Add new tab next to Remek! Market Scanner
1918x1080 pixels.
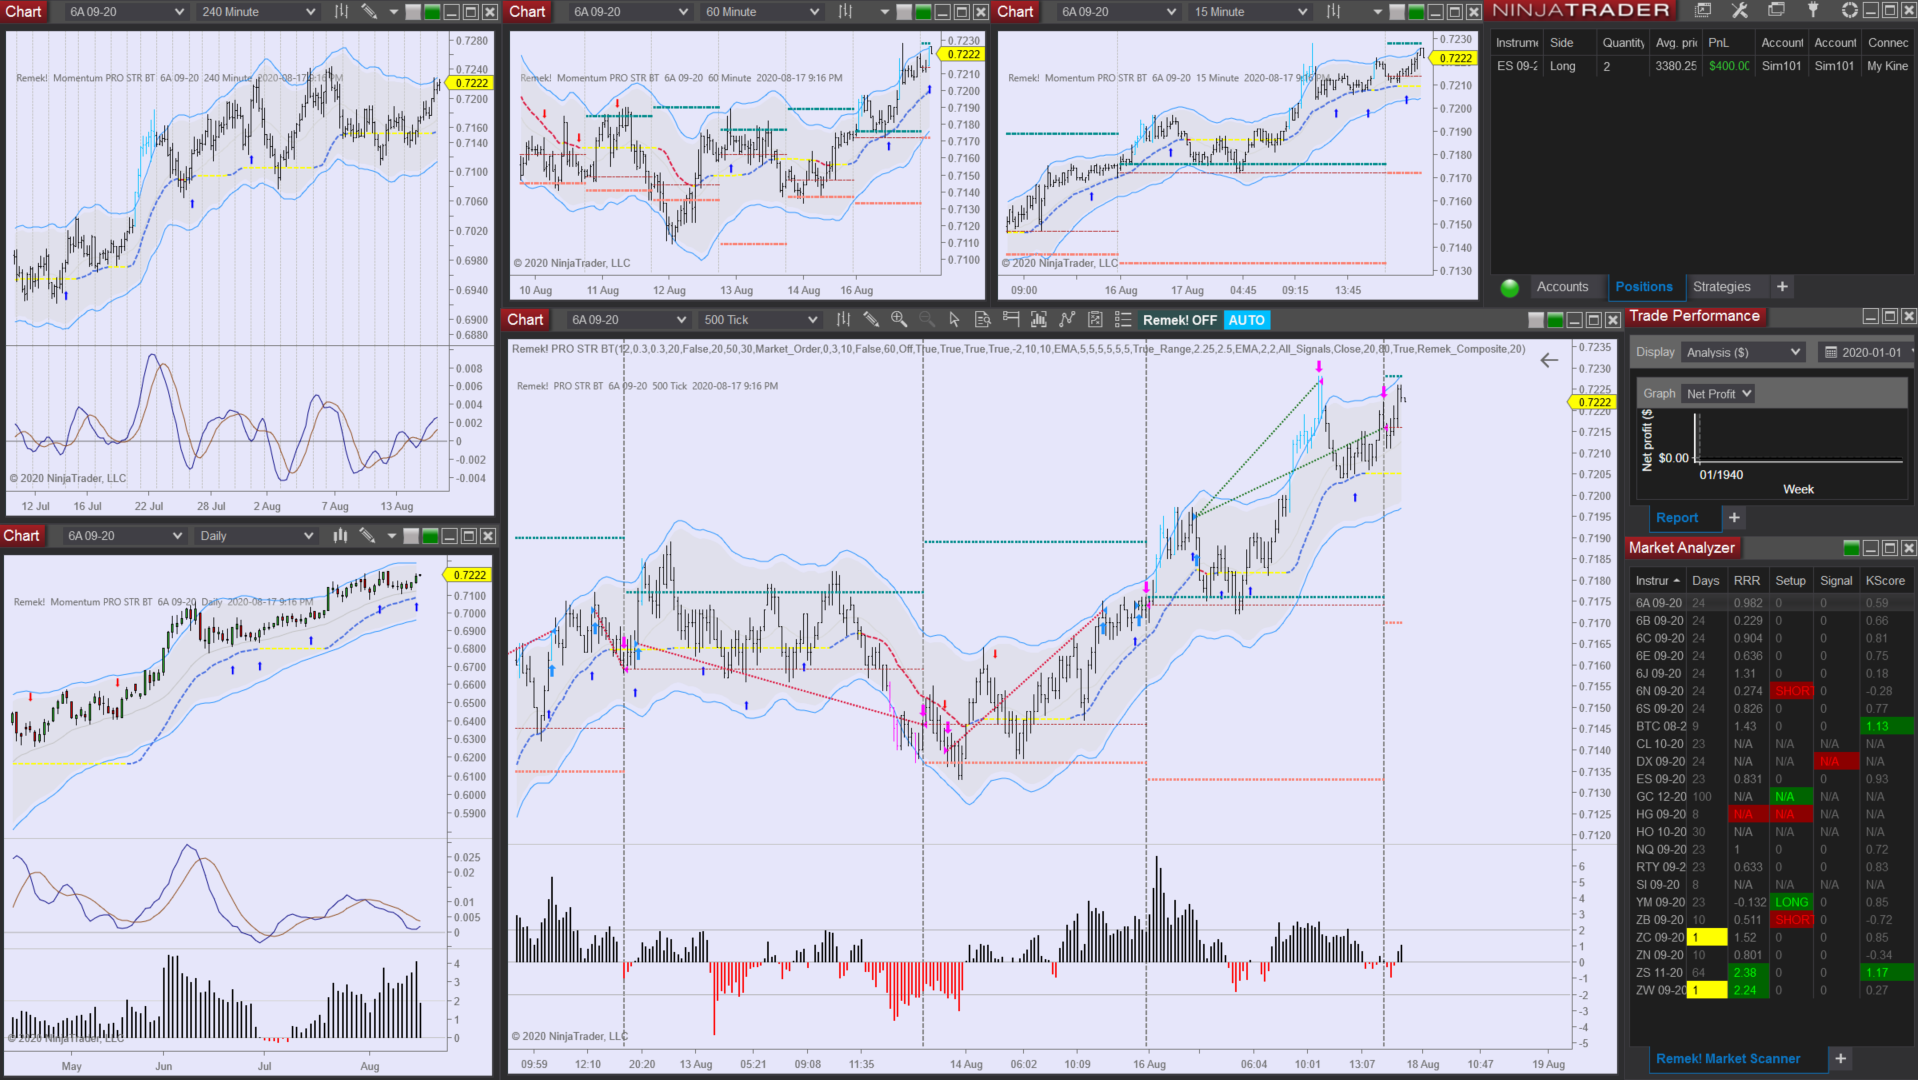1840,1058
